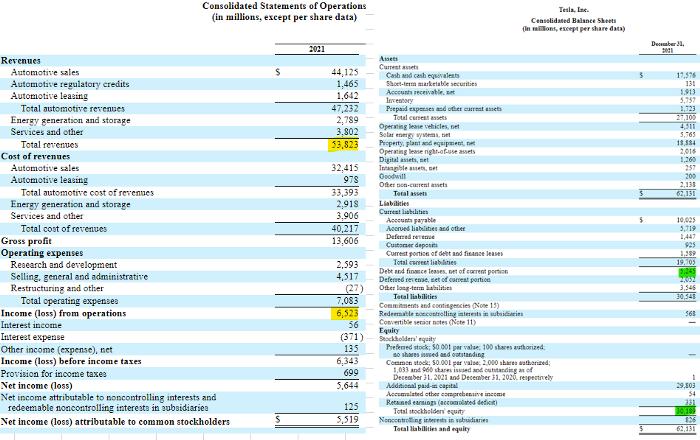Select Net income attributable to common stockholders 5,519
The height and width of the screenshot is (440, 700).
[x=347, y=419]
